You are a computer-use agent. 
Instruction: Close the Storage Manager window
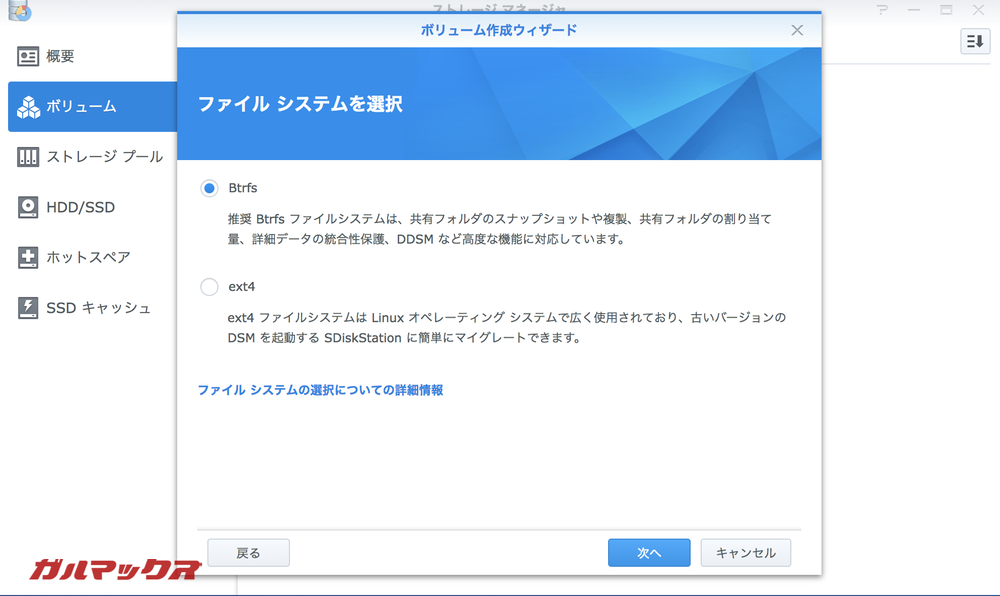pos(977,10)
